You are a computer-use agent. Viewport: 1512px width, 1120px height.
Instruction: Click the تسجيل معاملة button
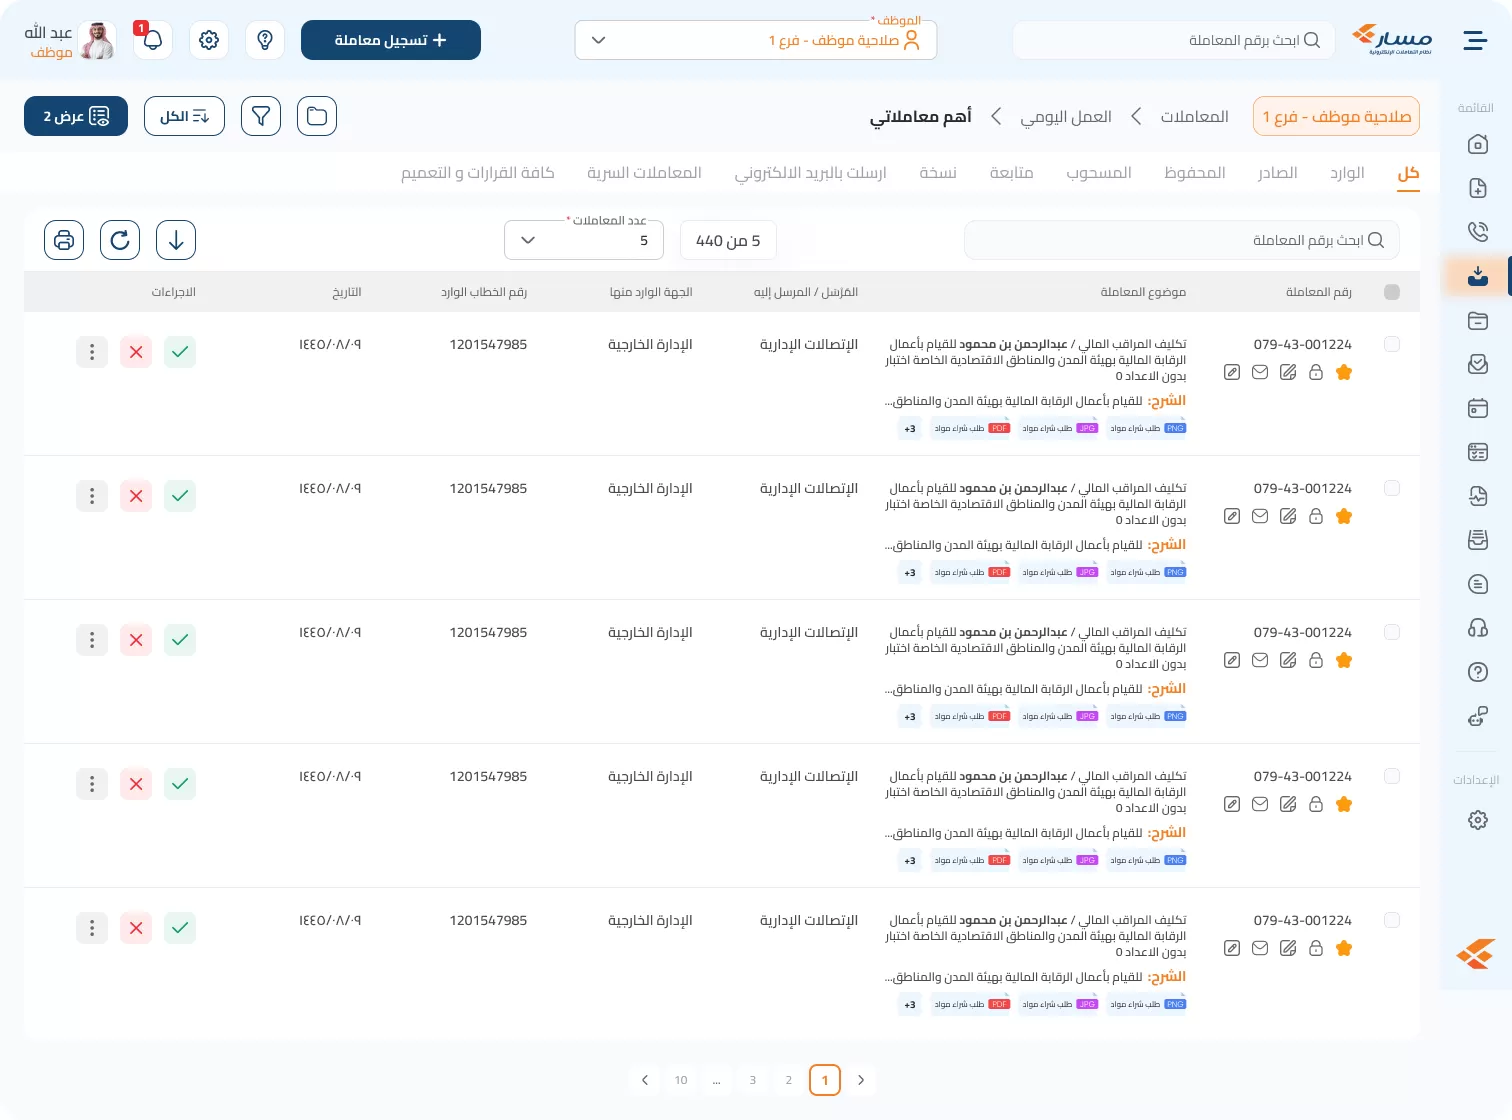click(x=391, y=40)
